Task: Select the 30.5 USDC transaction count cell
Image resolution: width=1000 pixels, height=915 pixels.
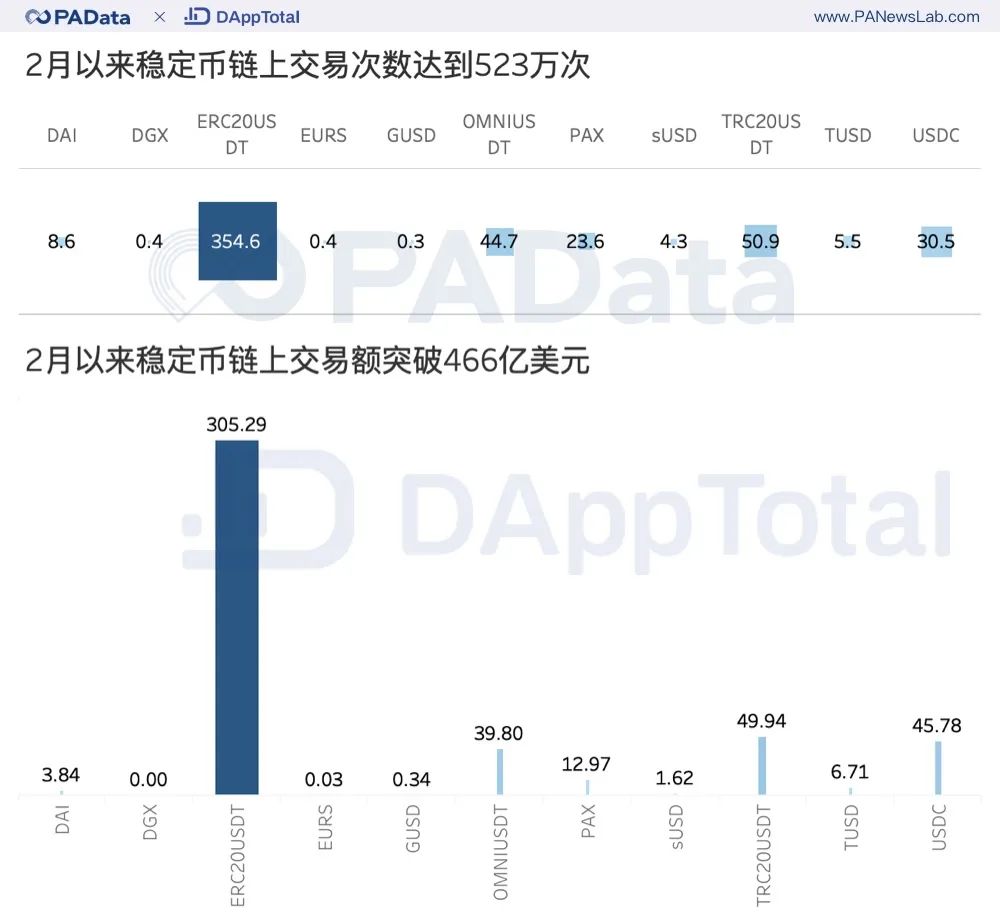Action: pos(936,241)
